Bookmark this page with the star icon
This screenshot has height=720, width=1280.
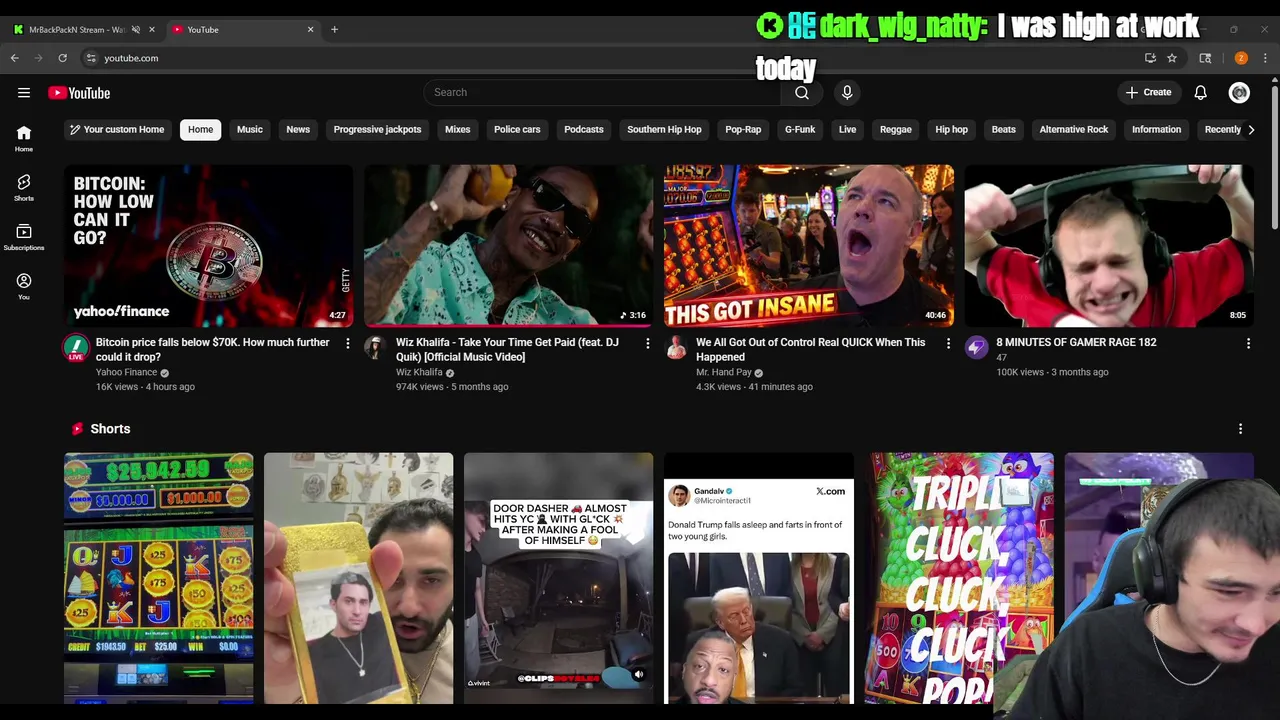pos(1171,58)
